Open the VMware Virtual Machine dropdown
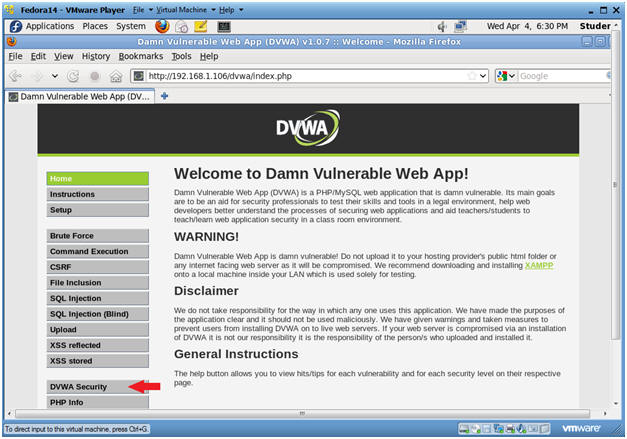This screenshot has width=627, height=439. (186, 10)
